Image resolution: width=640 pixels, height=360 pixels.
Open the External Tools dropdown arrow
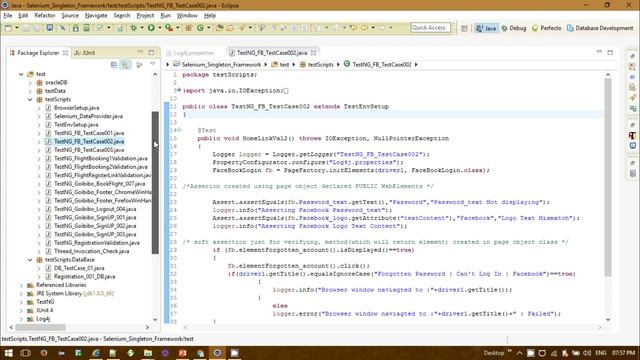tap(178, 28)
